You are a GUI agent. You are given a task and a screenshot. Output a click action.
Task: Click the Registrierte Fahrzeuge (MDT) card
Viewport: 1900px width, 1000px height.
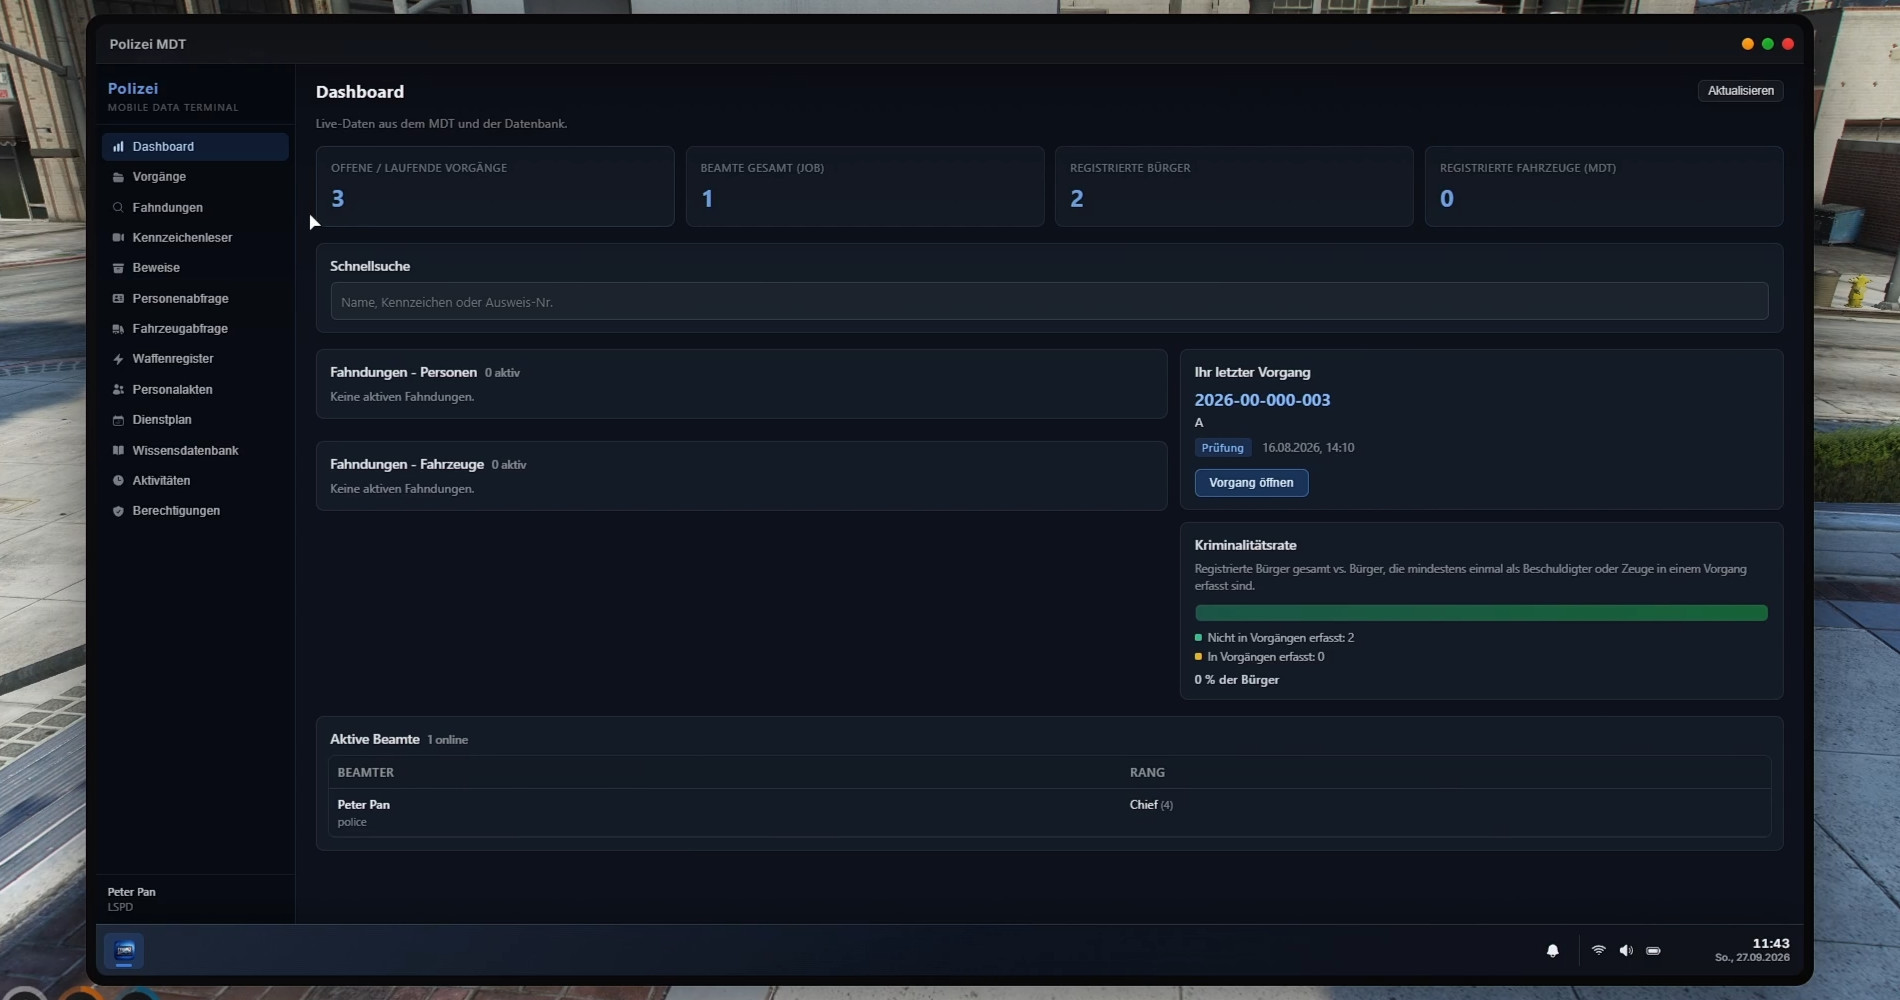[1604, 187]
